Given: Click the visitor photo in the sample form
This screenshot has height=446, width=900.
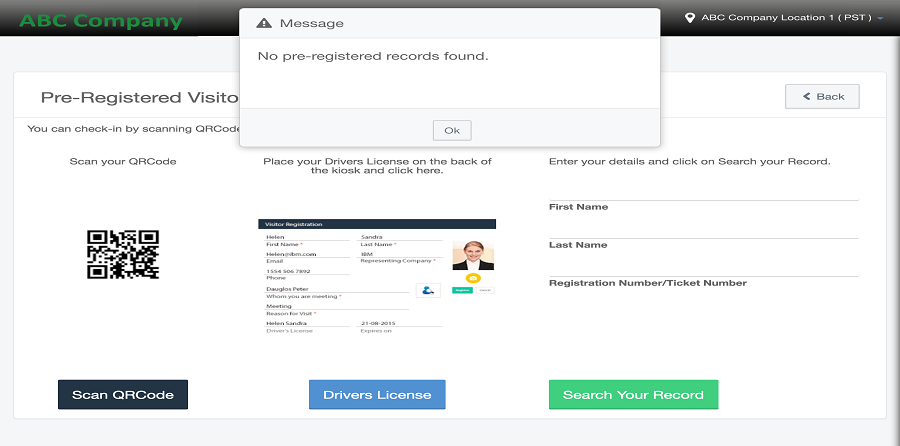Looking at the screenshot, I should point(473,255).
